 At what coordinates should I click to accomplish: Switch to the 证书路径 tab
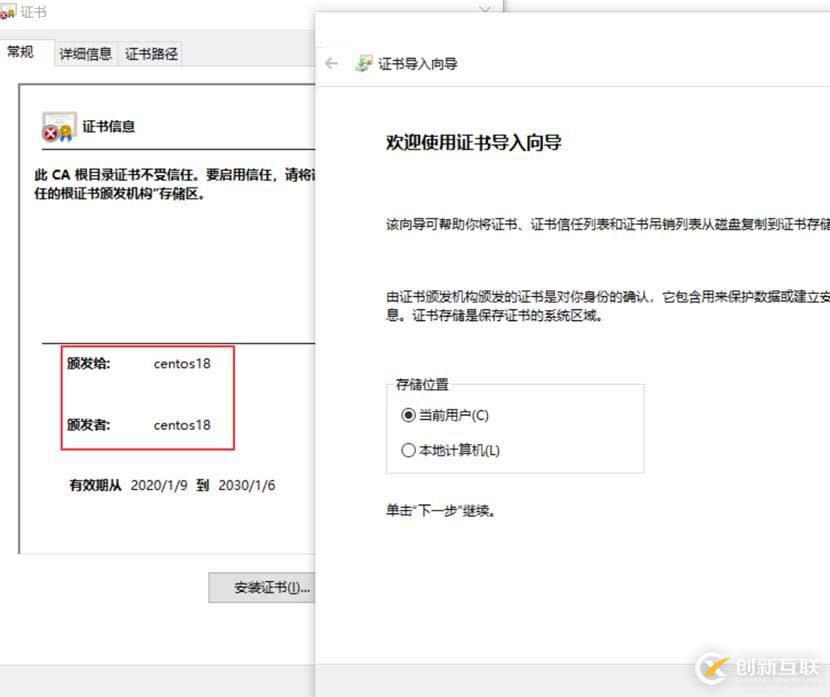coord(150,53)
